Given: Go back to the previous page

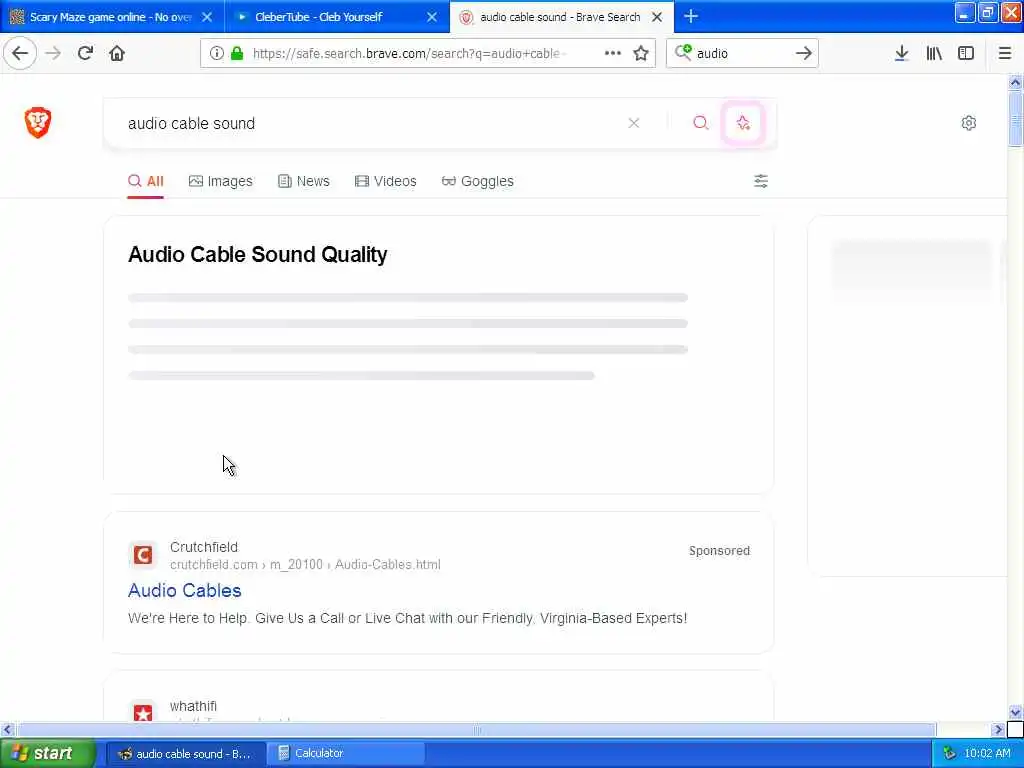Looking at the screenshot, I should coord(20,53).
